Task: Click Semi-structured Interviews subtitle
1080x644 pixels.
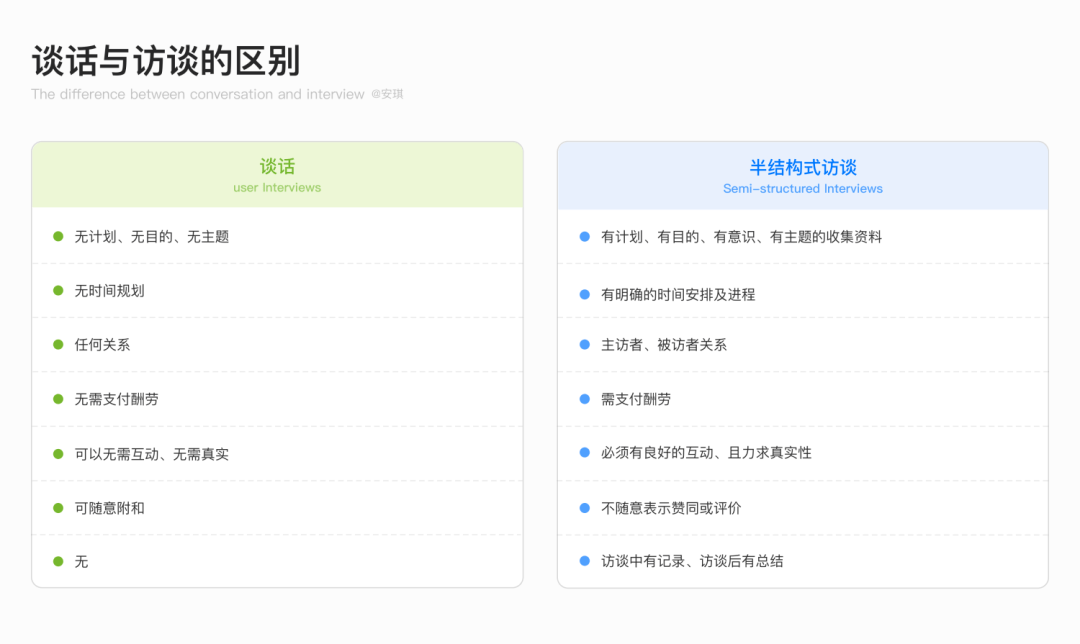Action: pos(802,189)
